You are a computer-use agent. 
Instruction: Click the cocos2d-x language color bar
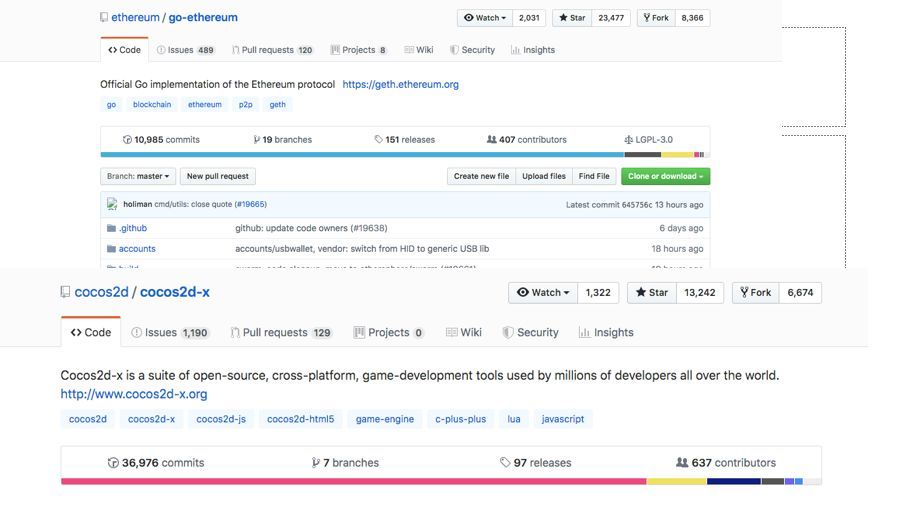coord(350,481)
